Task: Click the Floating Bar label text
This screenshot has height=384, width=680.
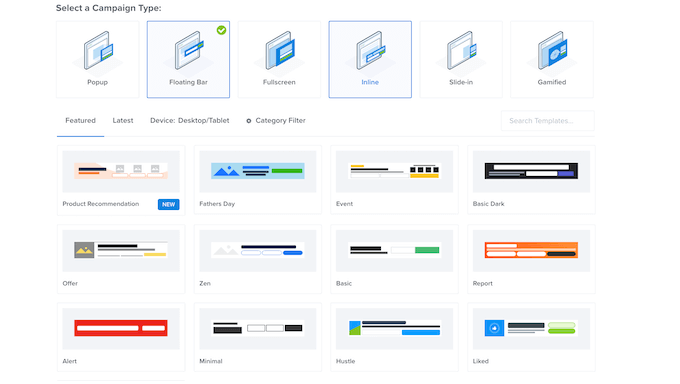Action: pyautogui.click(x=188, y=82)
